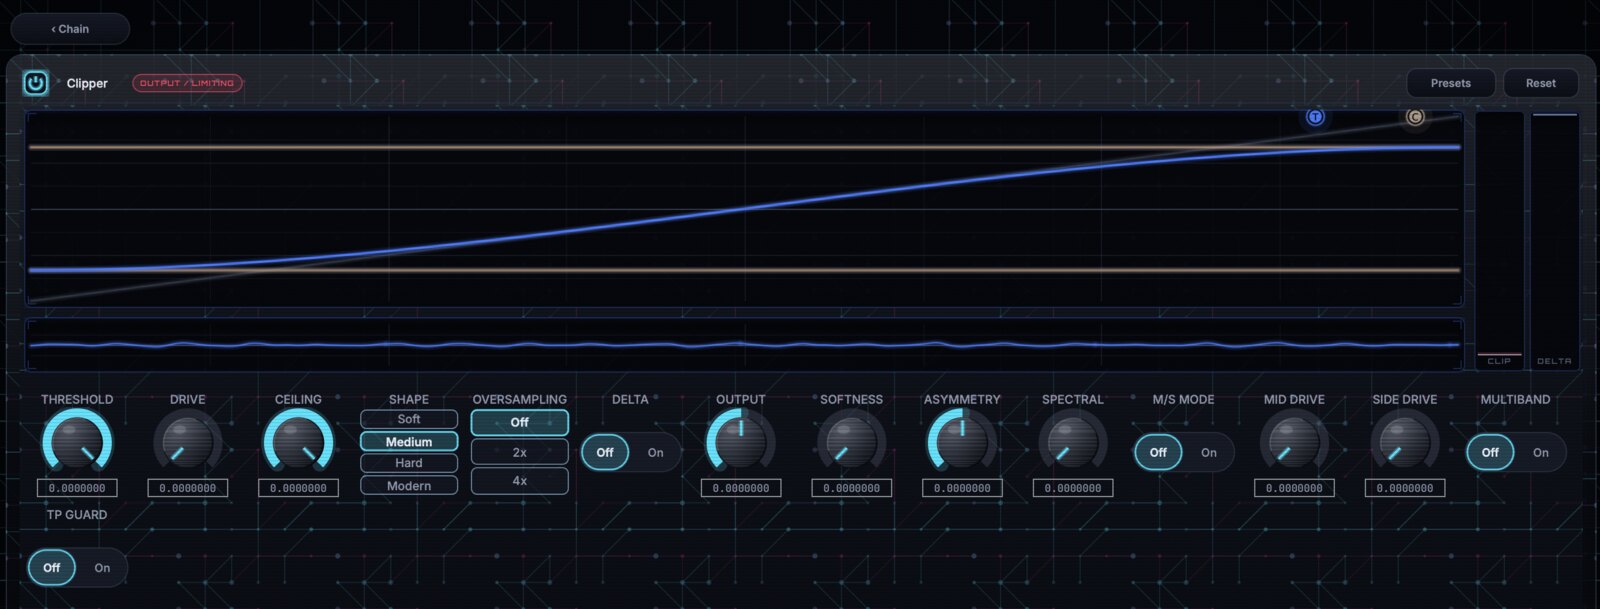Set oversampling to 4x
The image size is (1600, 609).
[520, 481]
